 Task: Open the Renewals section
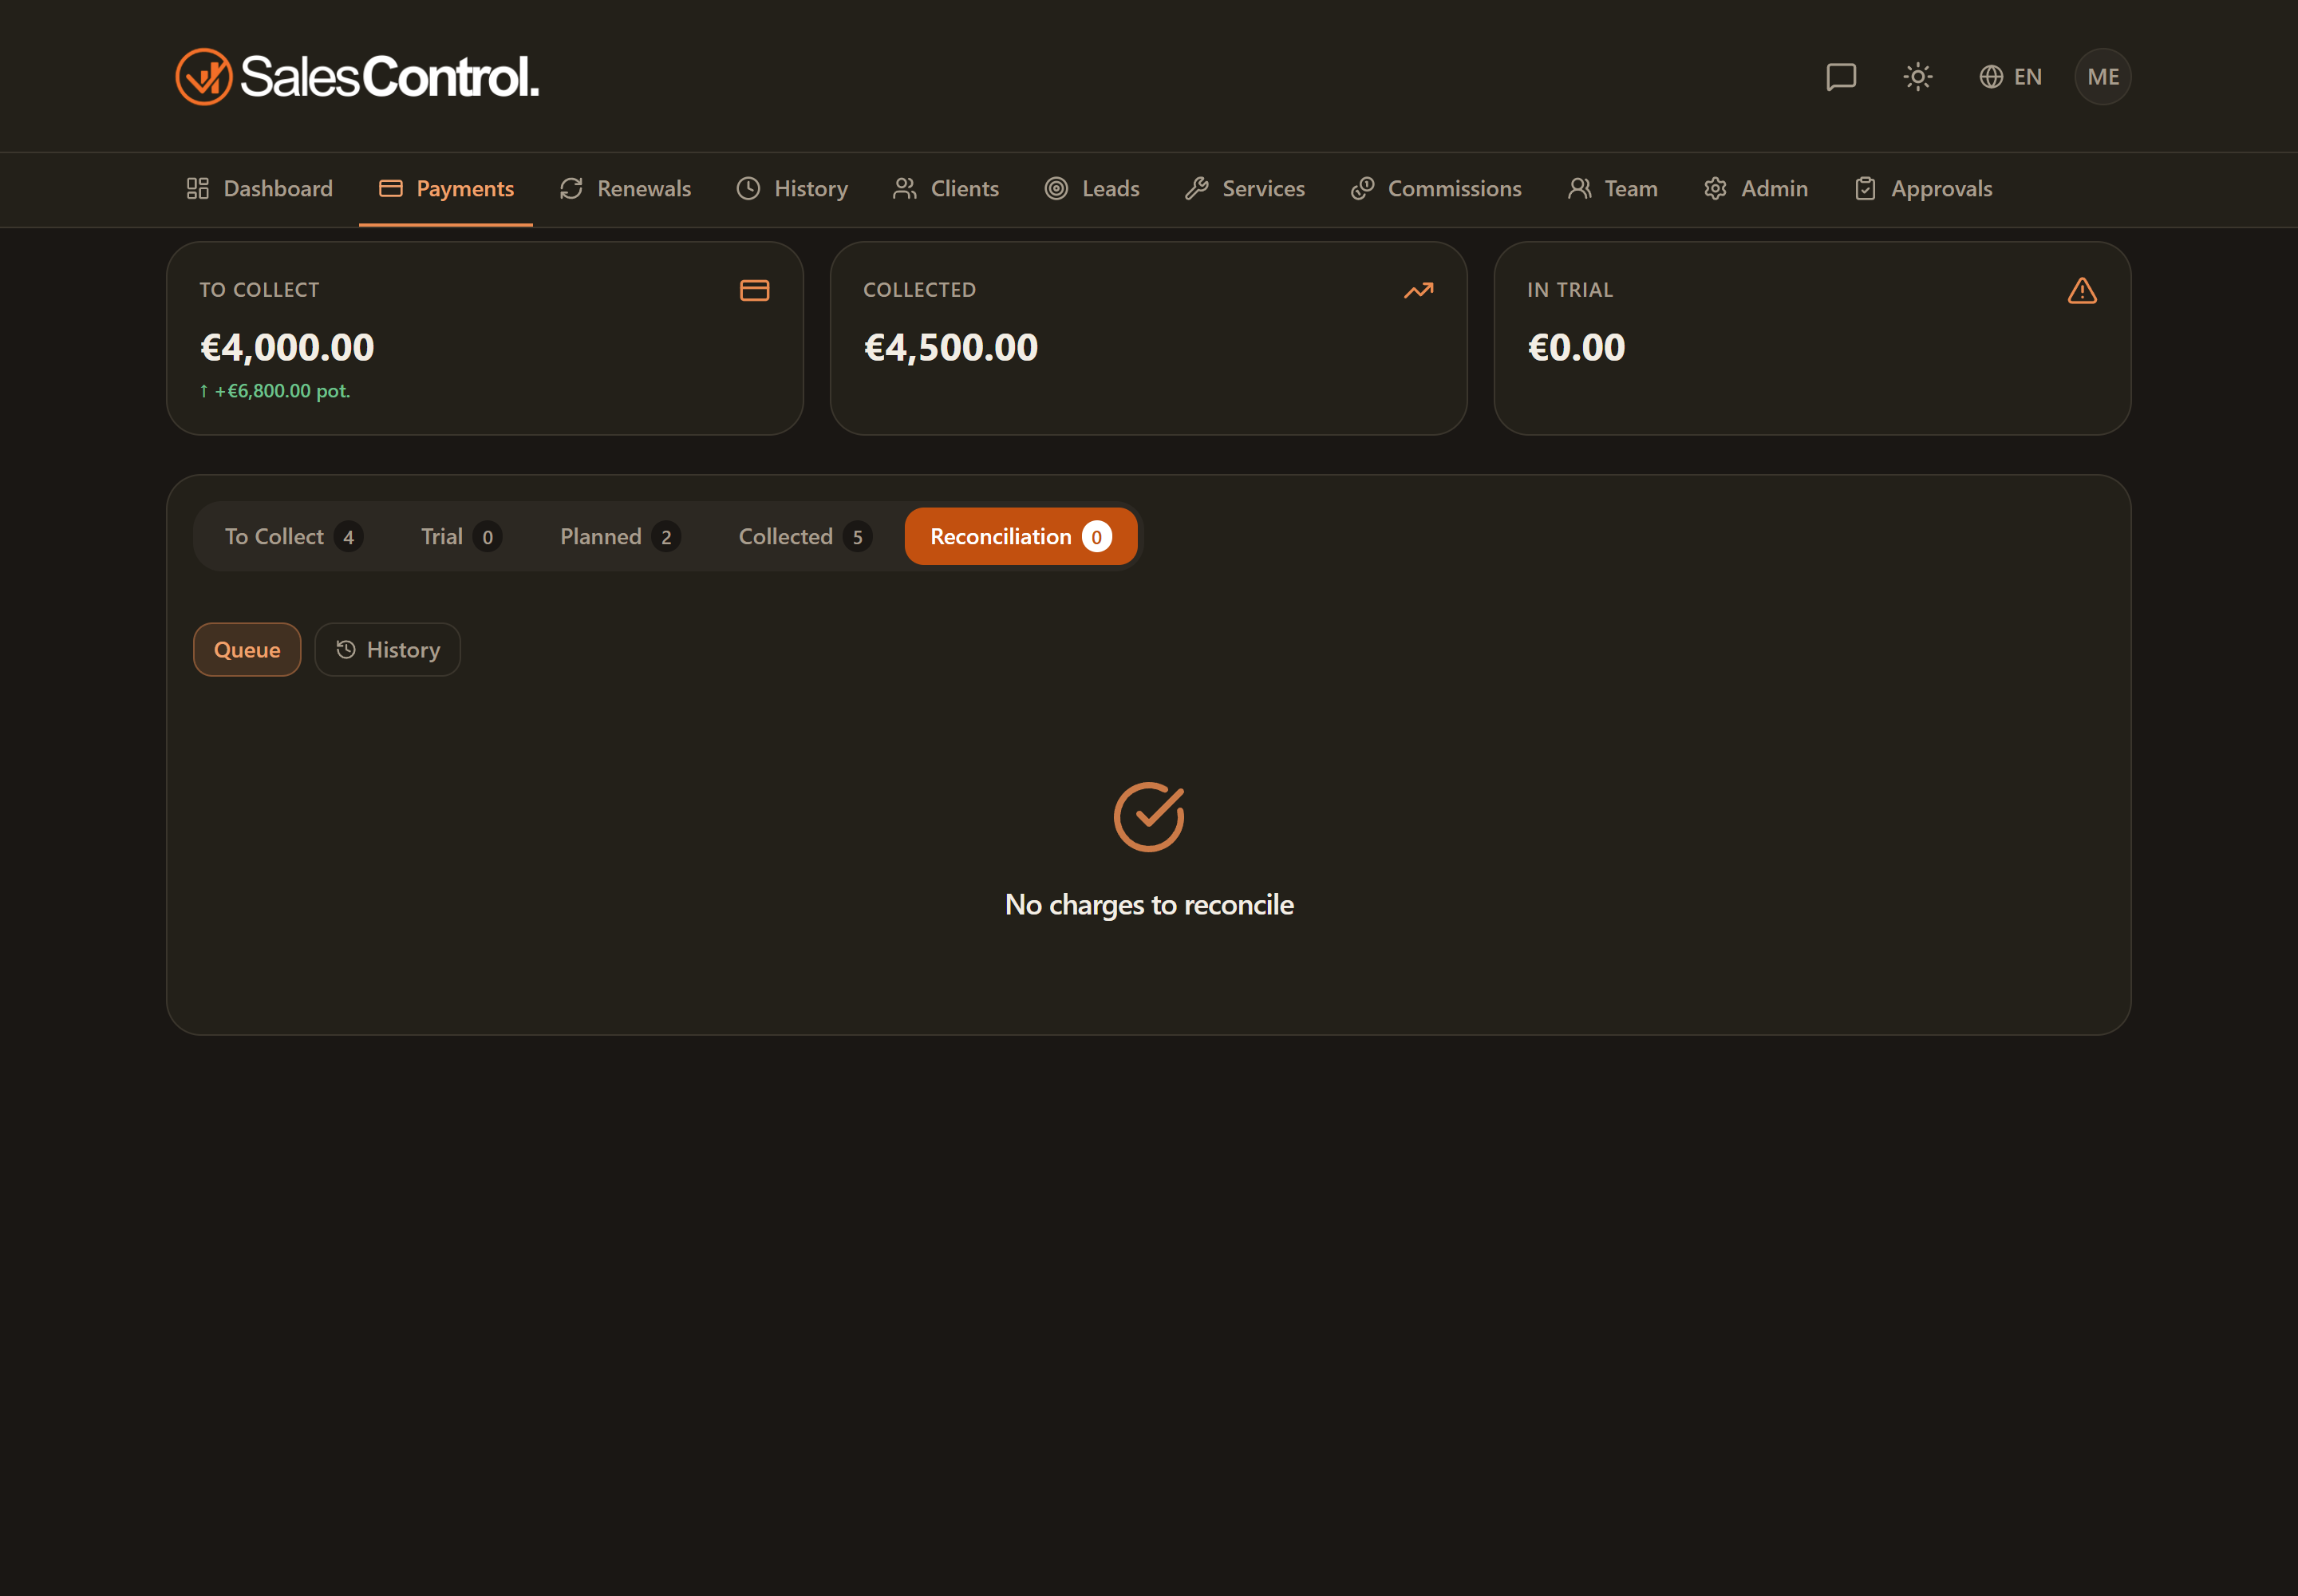[625, 189]
